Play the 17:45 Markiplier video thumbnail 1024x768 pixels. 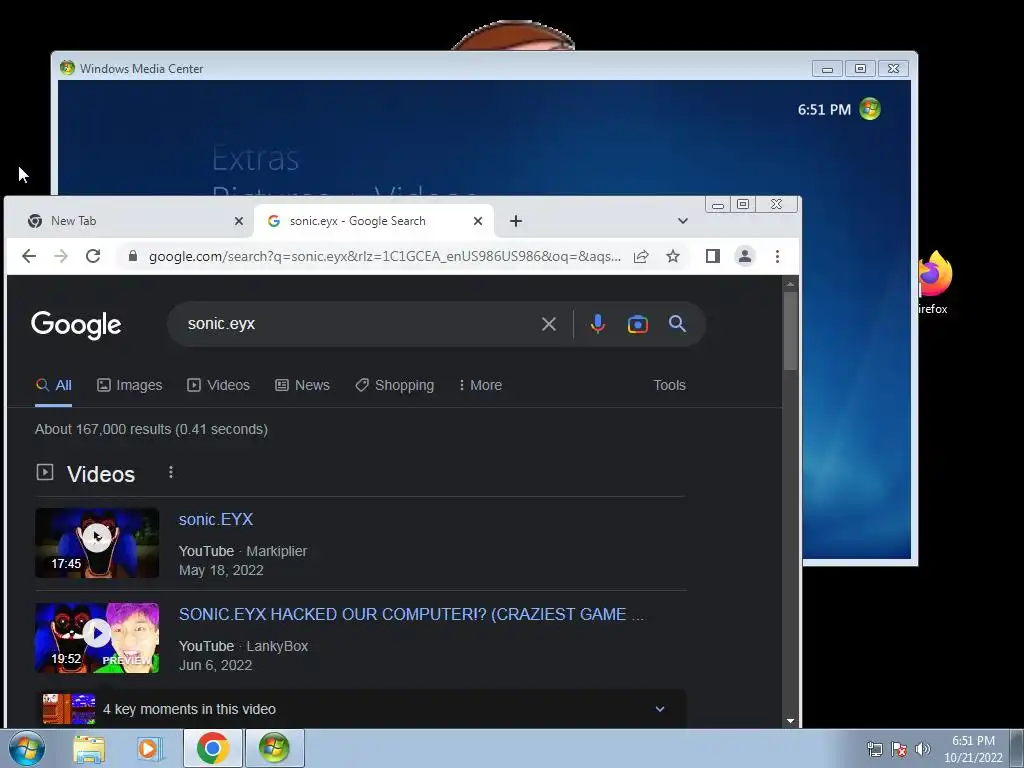[97, 543]
